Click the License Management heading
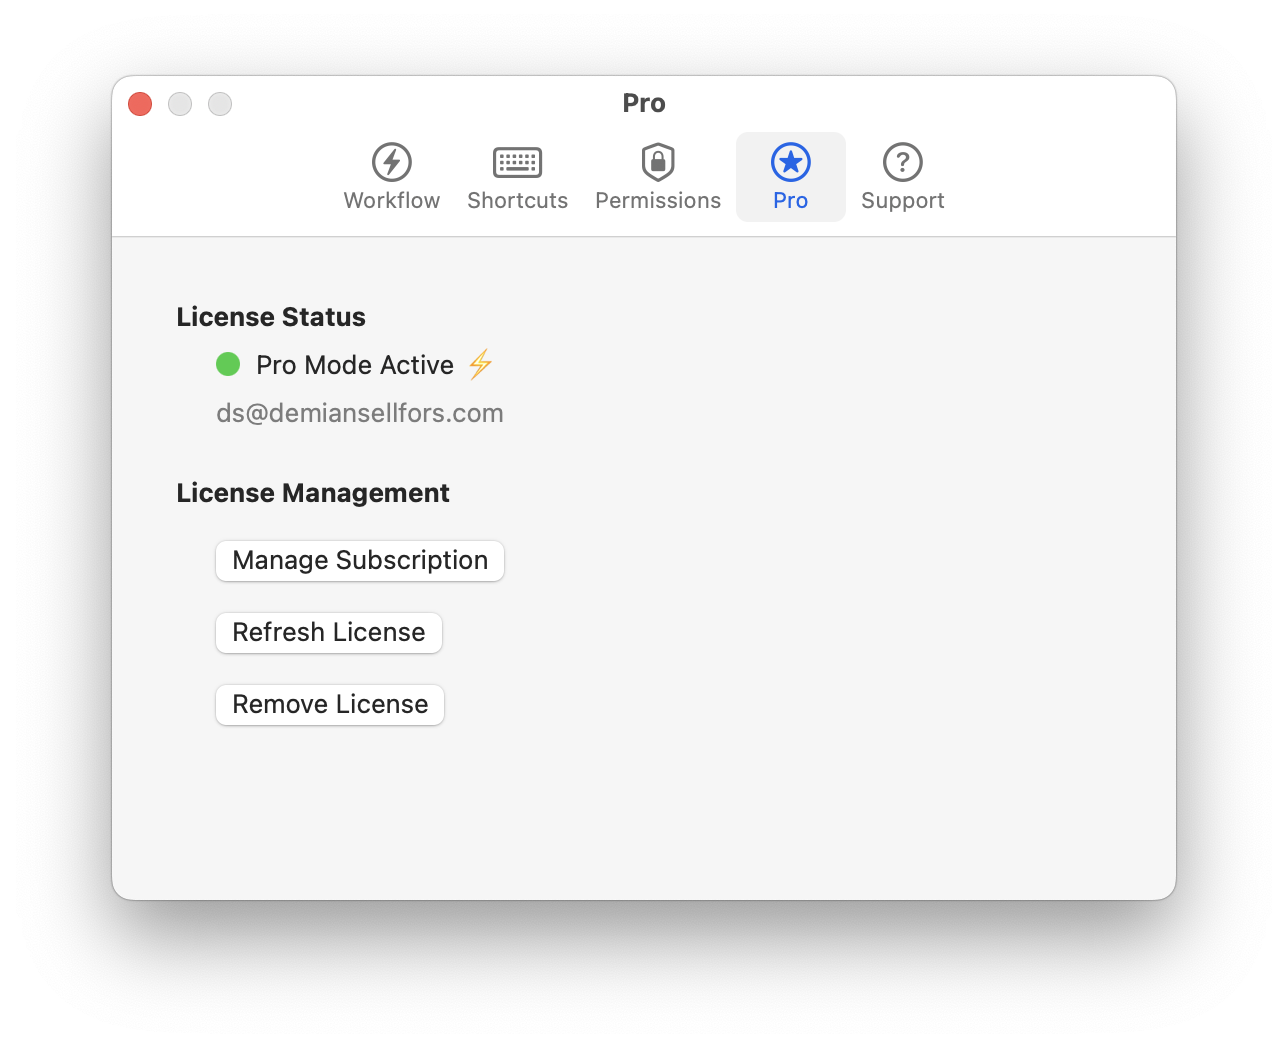 coord(313,493)
